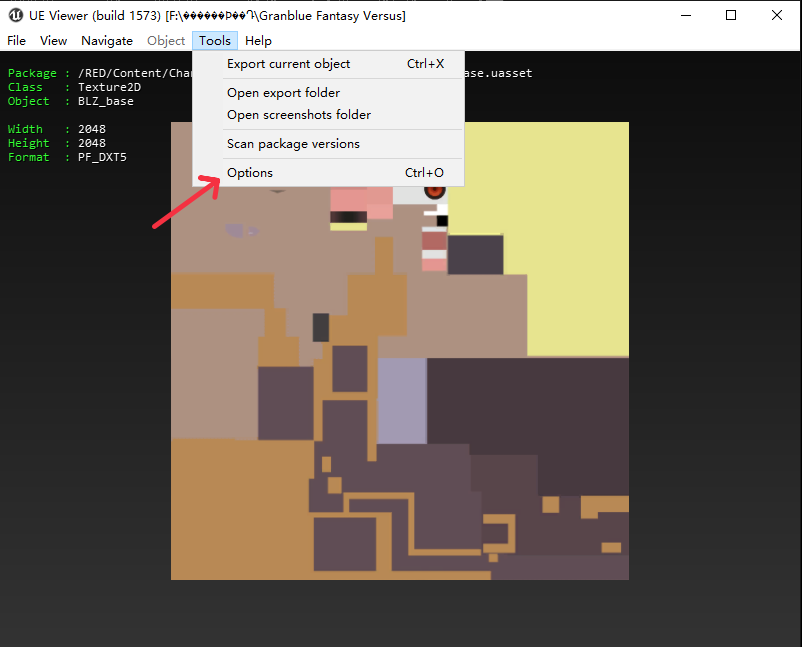The image size is (802, 647).
Task: Click the Package path text
Action: [135, 73]
